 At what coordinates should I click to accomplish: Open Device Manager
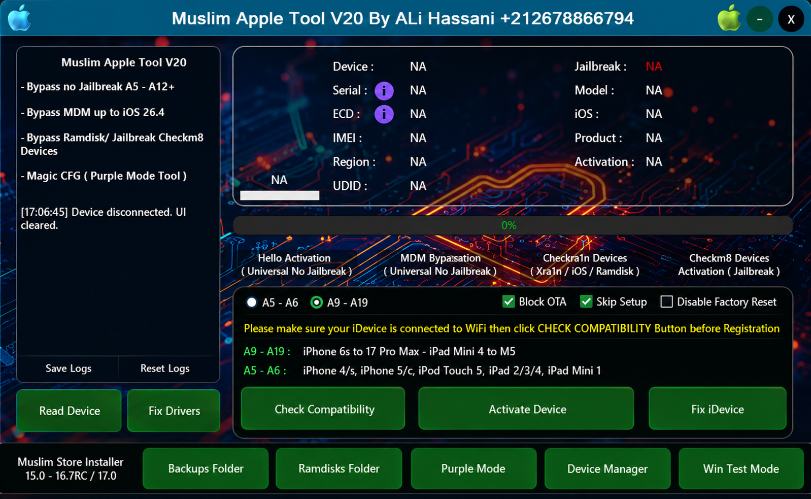click(x=607, y=468)
